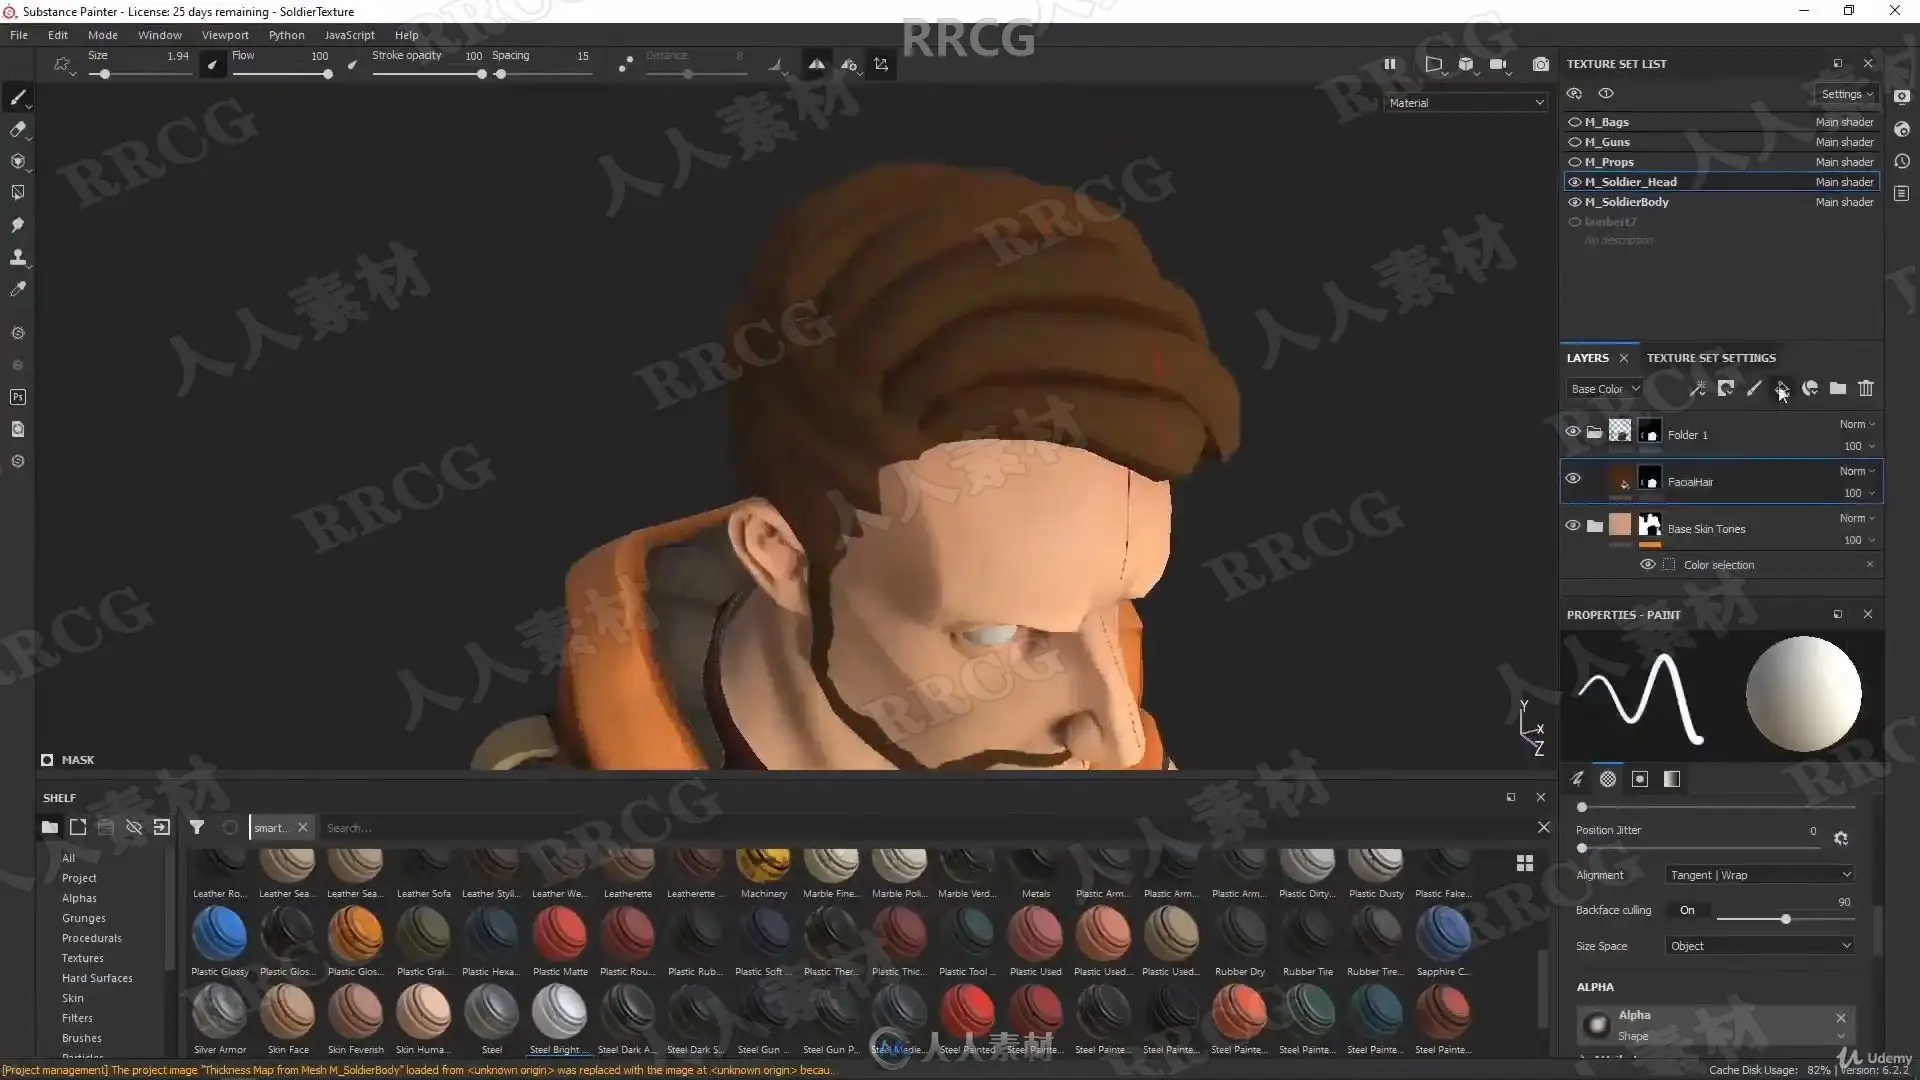Switch to Texture Set Settings tab
1920x1080 pixels.
[x=1711, y=358]
